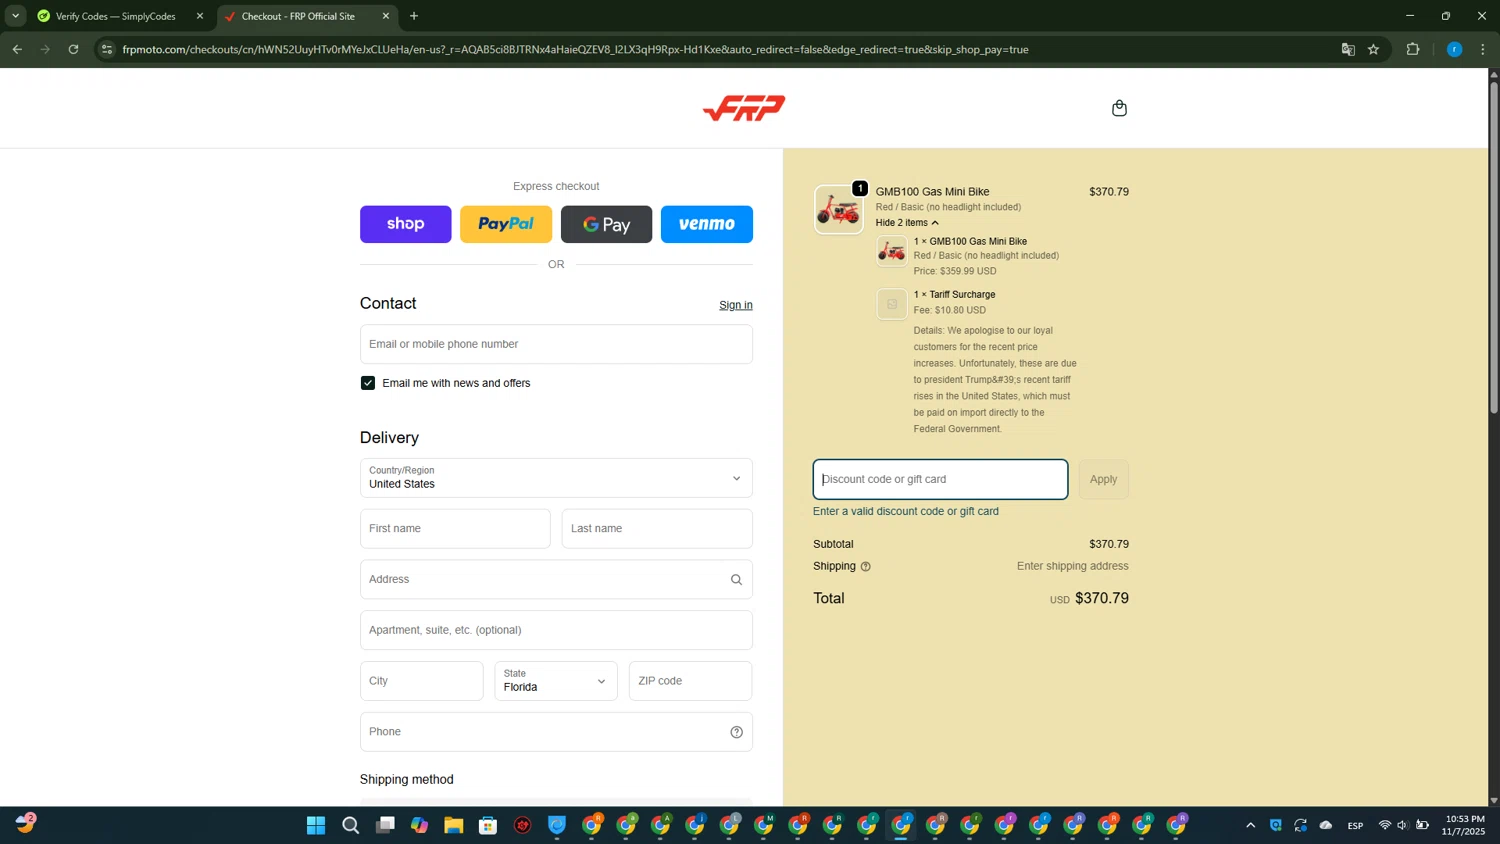
Task: Open the shopping cart bag icon
Action: (1119, 108)
